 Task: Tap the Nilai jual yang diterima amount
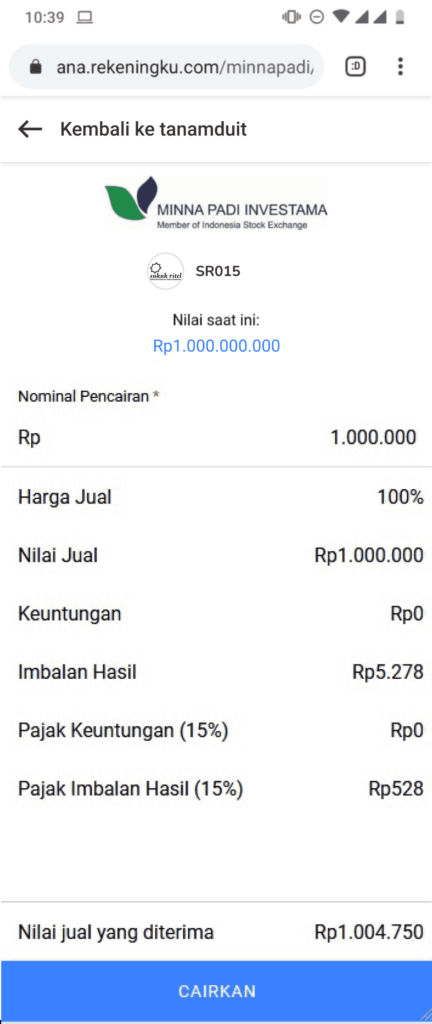tap(369, 932)
